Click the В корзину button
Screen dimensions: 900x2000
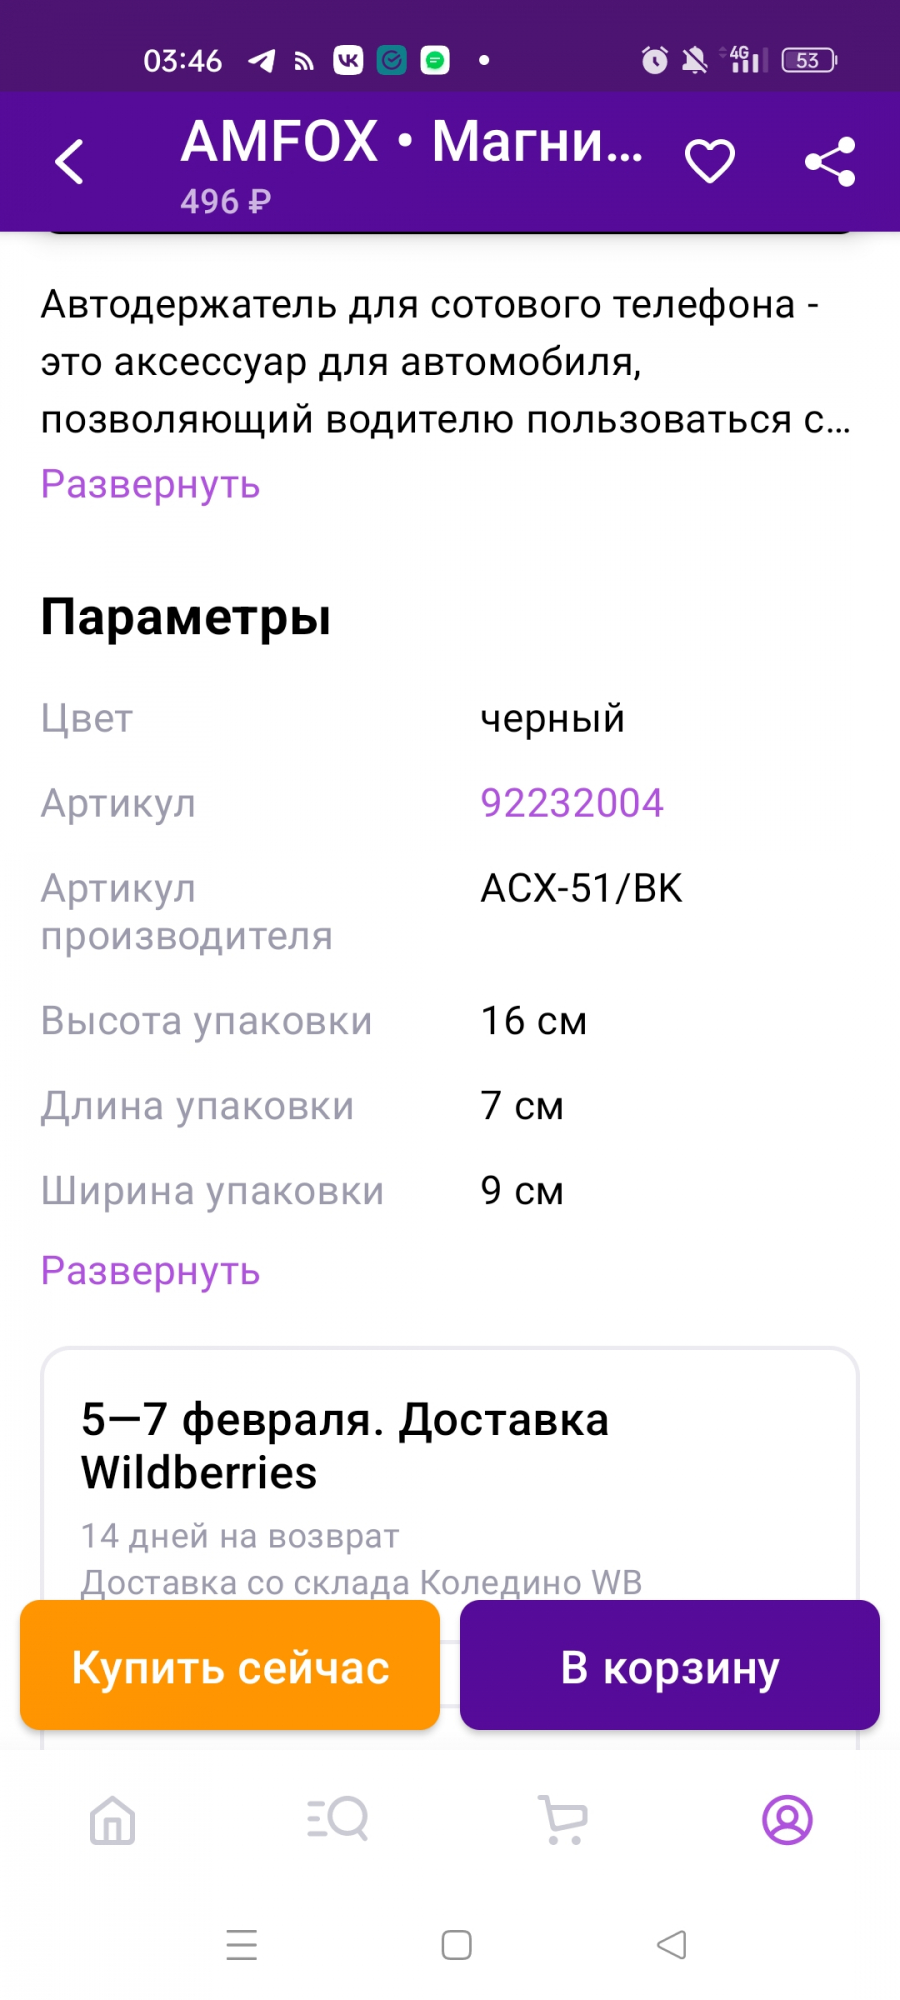670,1665
